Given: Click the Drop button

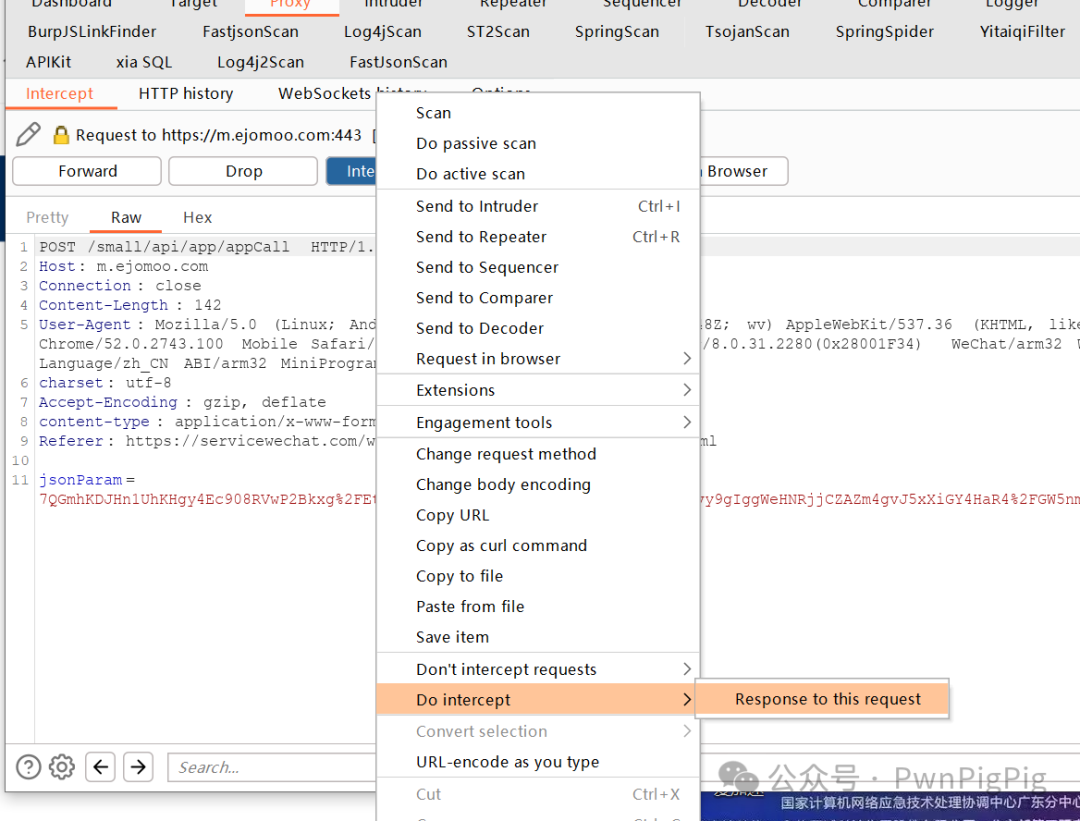Looking at the screenshot, I should (243, 171).
